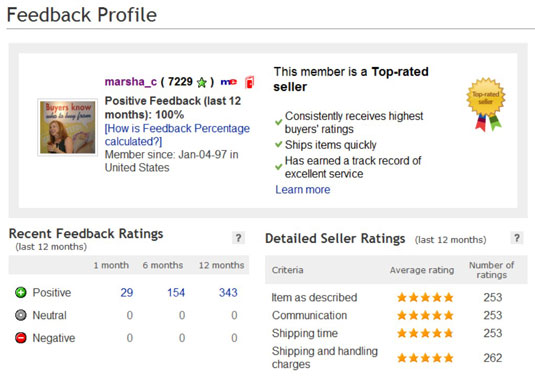Follow the Learn more link

point(303,190)
